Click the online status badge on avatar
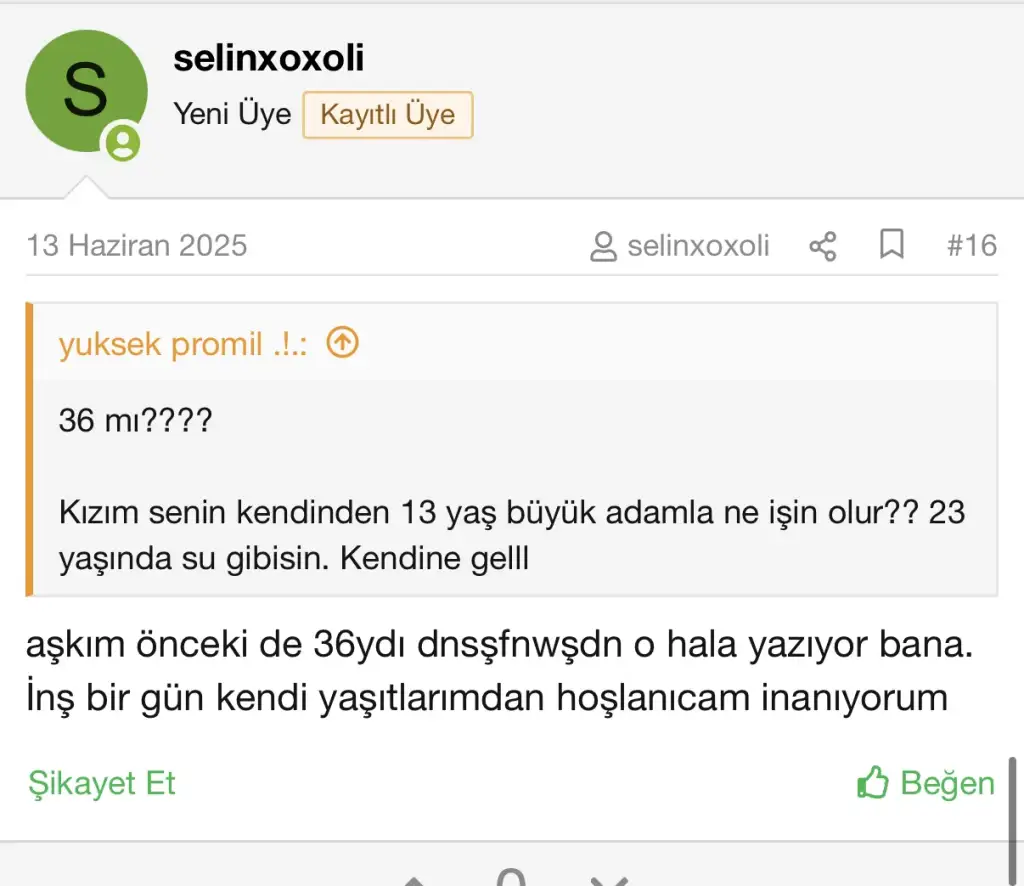Viewport: 1024px width, 886px height. (x=123, y=142)
